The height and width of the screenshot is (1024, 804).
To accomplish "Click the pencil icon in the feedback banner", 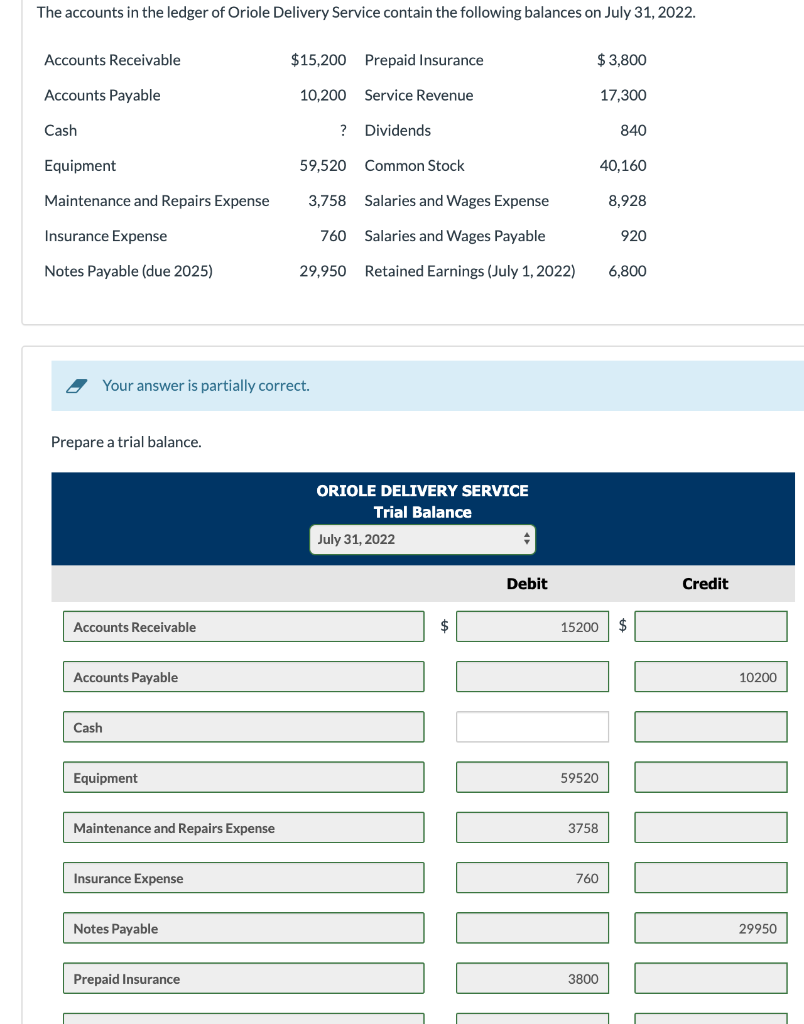I will click(x=77, y=384).
